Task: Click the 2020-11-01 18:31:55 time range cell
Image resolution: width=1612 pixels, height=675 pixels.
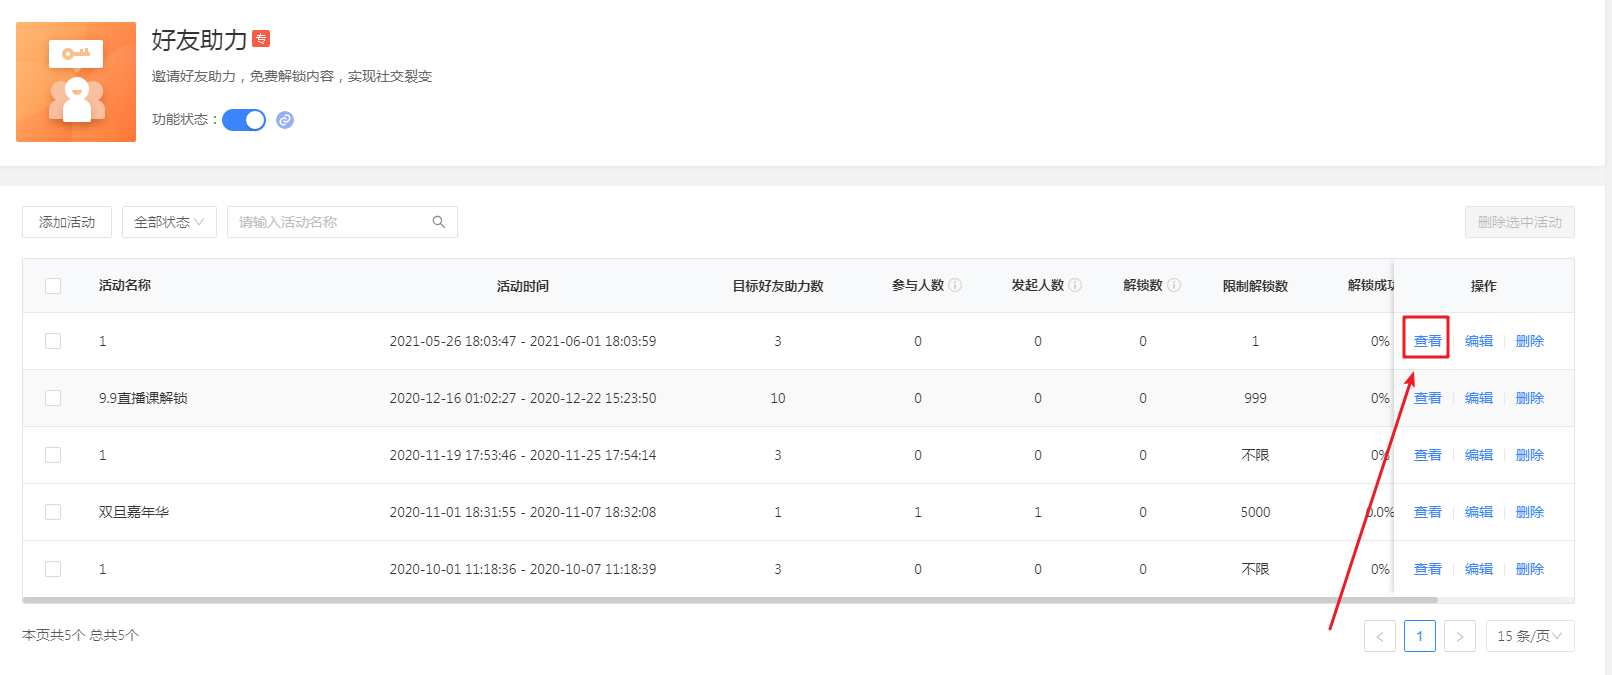Action: point(523,512)
